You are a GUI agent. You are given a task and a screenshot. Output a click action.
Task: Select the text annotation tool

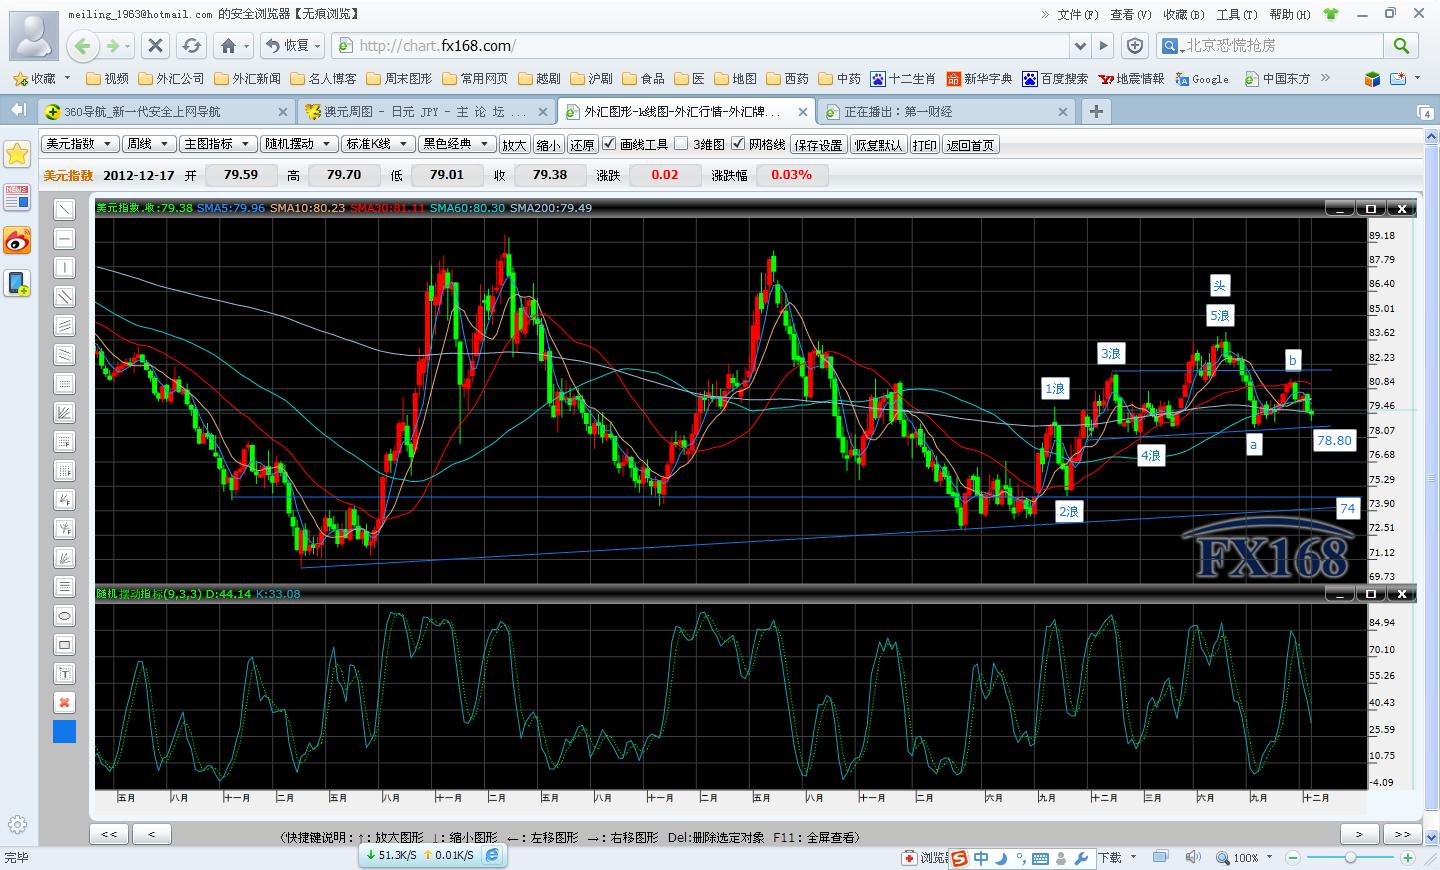[x=64, y=674]
